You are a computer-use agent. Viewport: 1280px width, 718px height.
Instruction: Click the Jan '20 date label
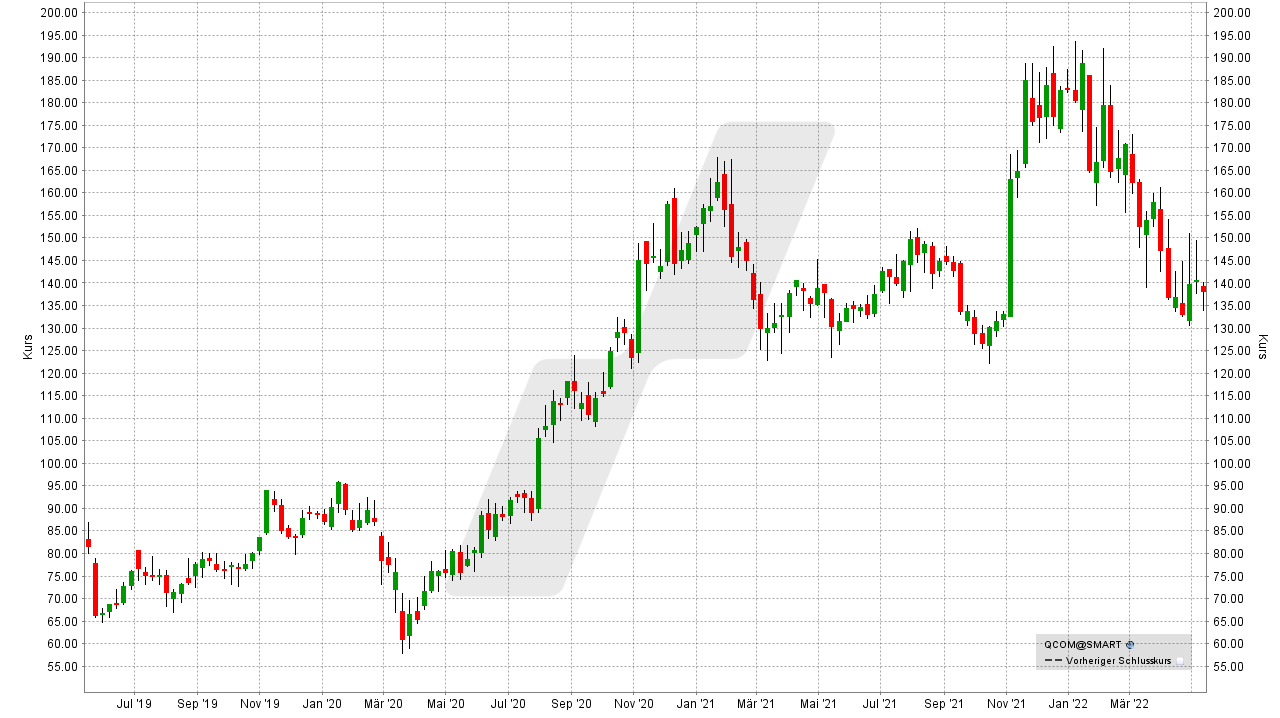pyautogui.click(x=322, y=704)
